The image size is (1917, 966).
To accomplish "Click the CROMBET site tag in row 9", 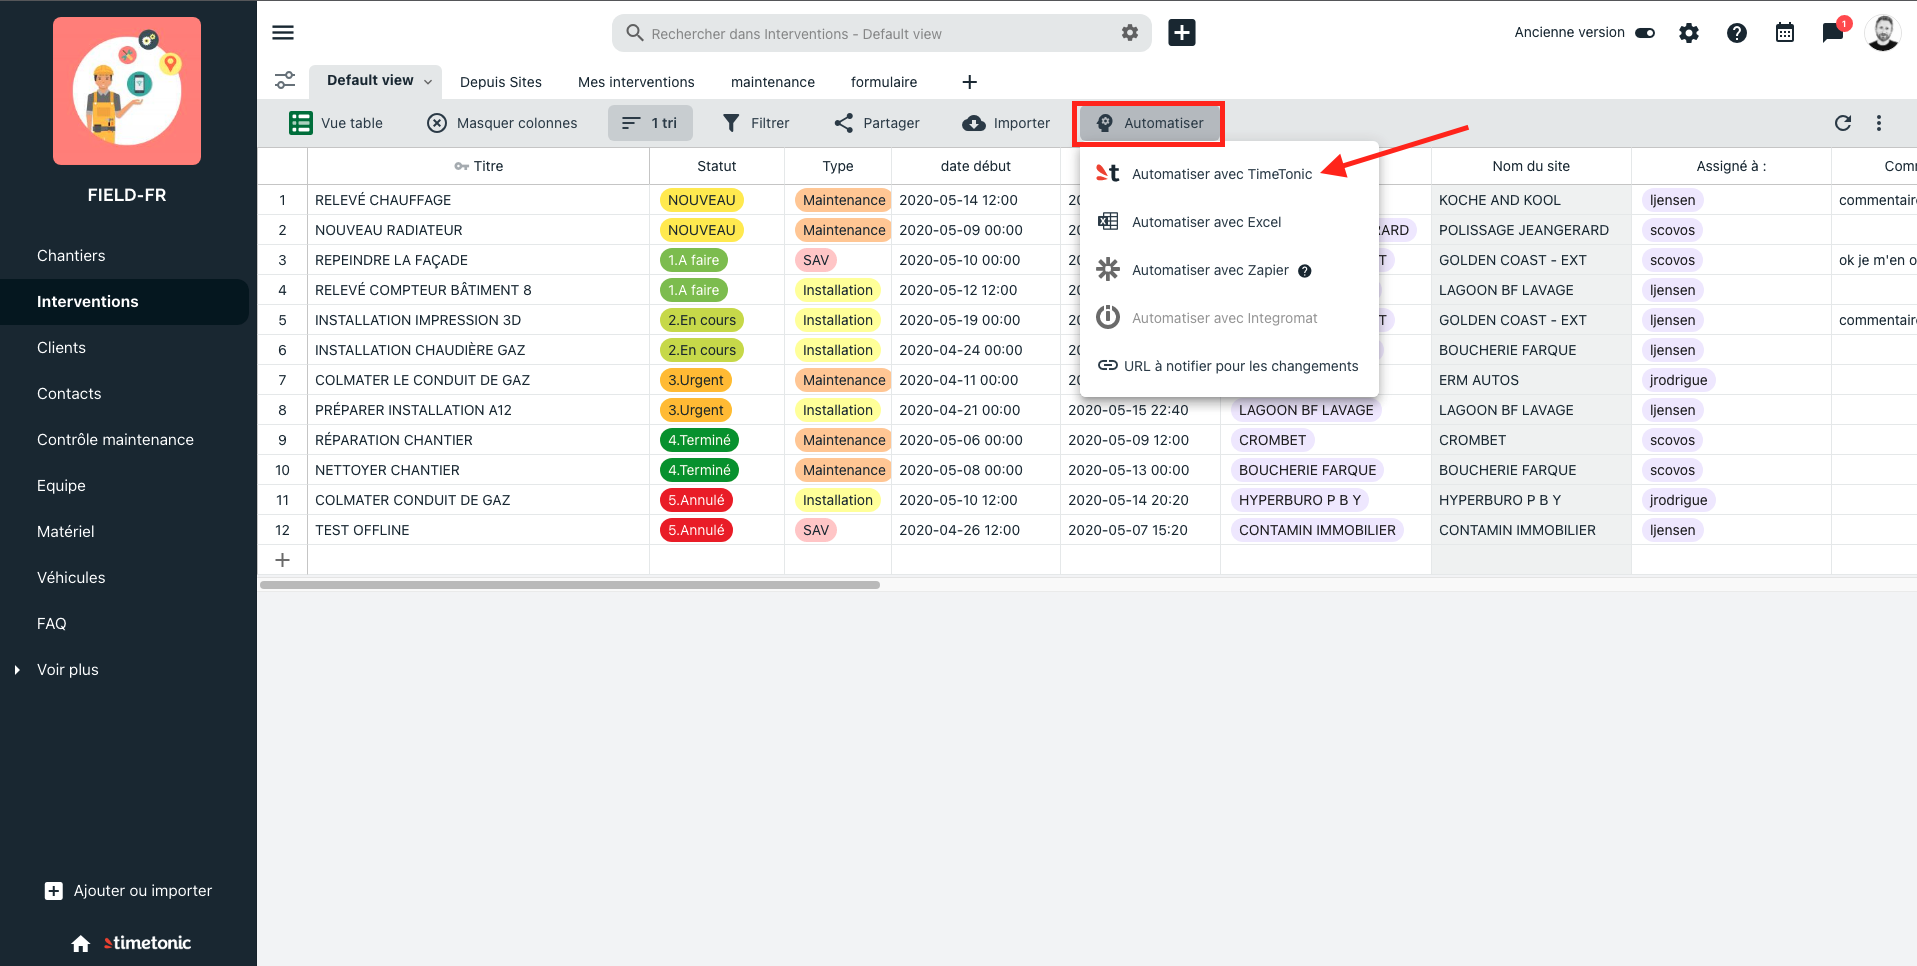I will point(1272,440).
